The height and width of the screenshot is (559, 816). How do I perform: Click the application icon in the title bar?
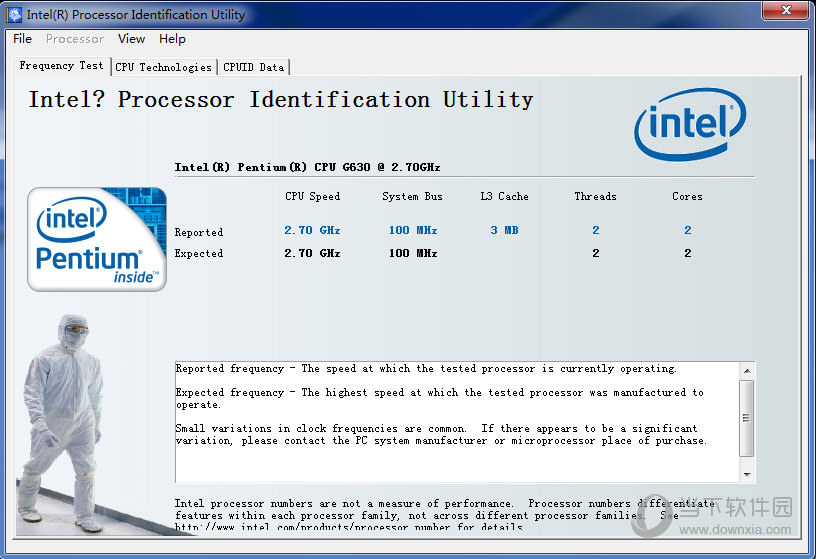click(x=15, y=15)
